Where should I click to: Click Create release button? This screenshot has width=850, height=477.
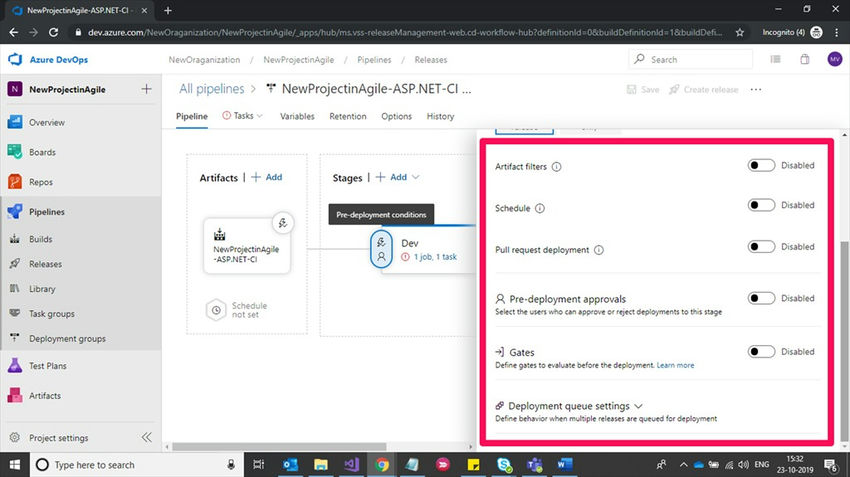point(704,89)
